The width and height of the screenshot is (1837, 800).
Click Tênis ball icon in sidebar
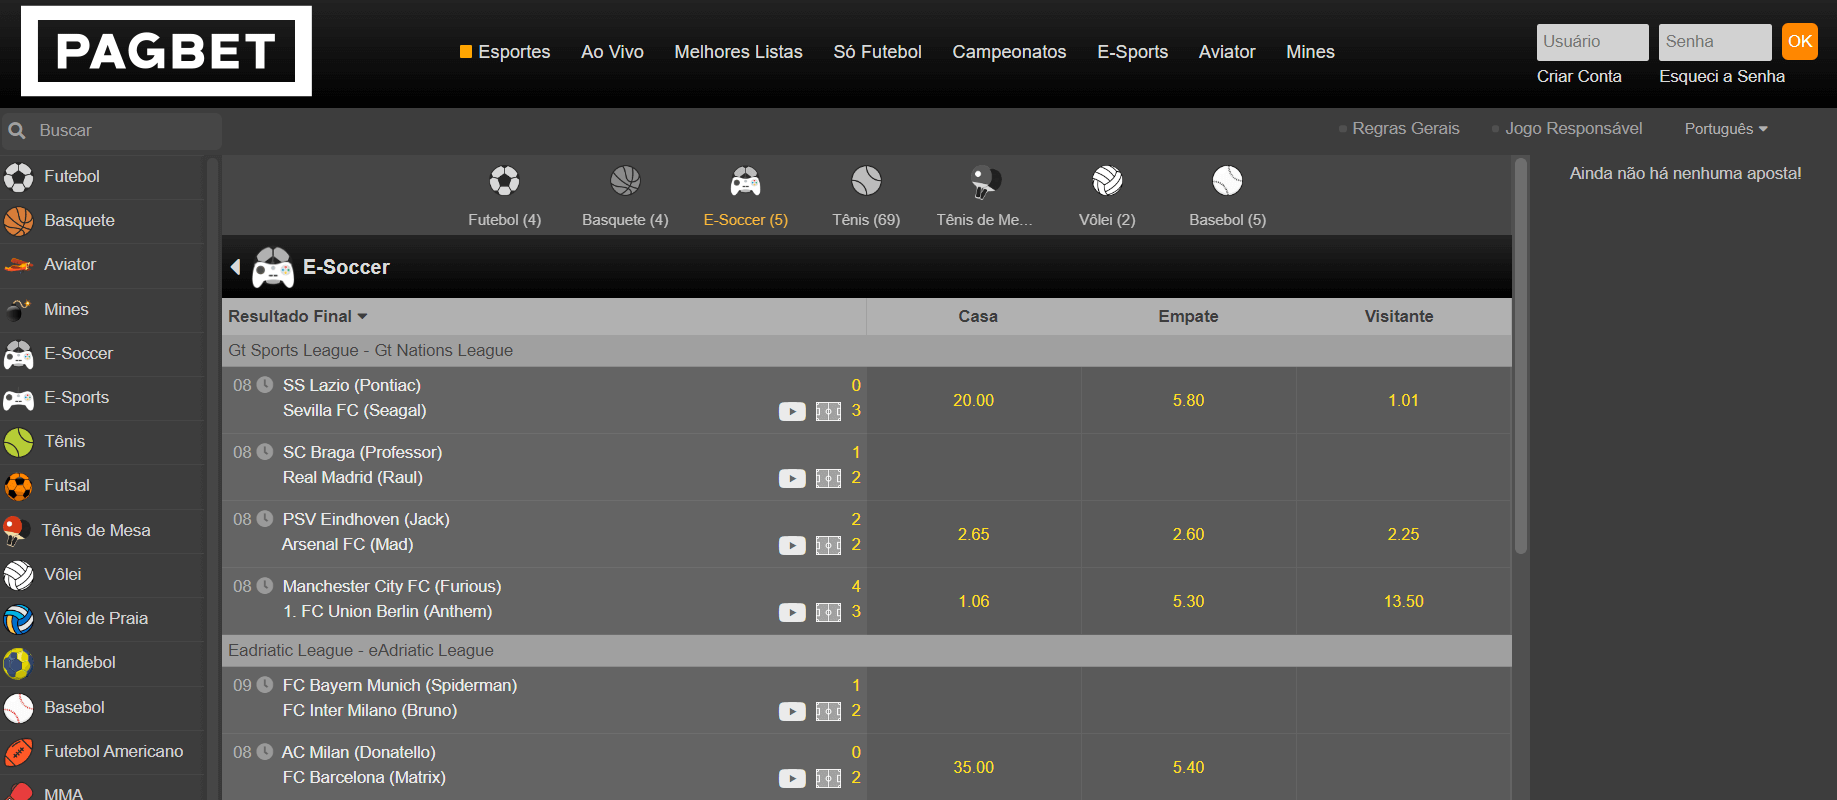tap(18, 442)
